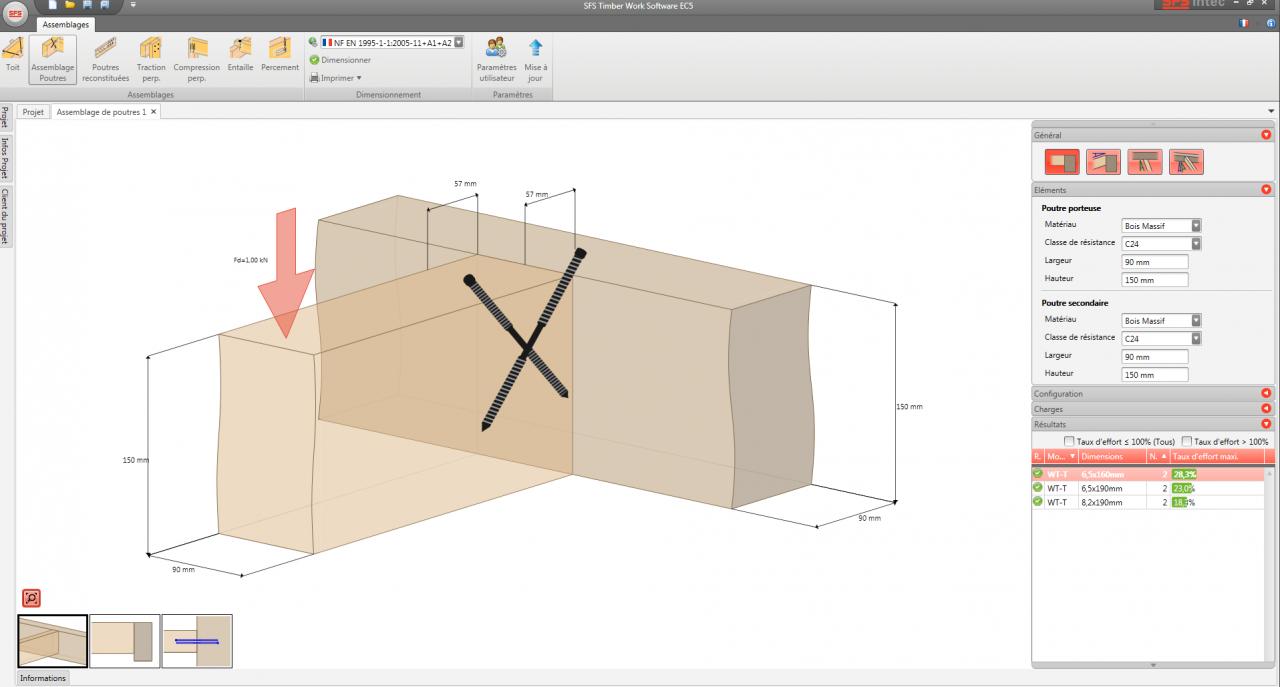The image size is (1280, 687).
Task: Click Poutre porteuse Hauteur field
Action: pyautogui.click(x=1155, y=280)
